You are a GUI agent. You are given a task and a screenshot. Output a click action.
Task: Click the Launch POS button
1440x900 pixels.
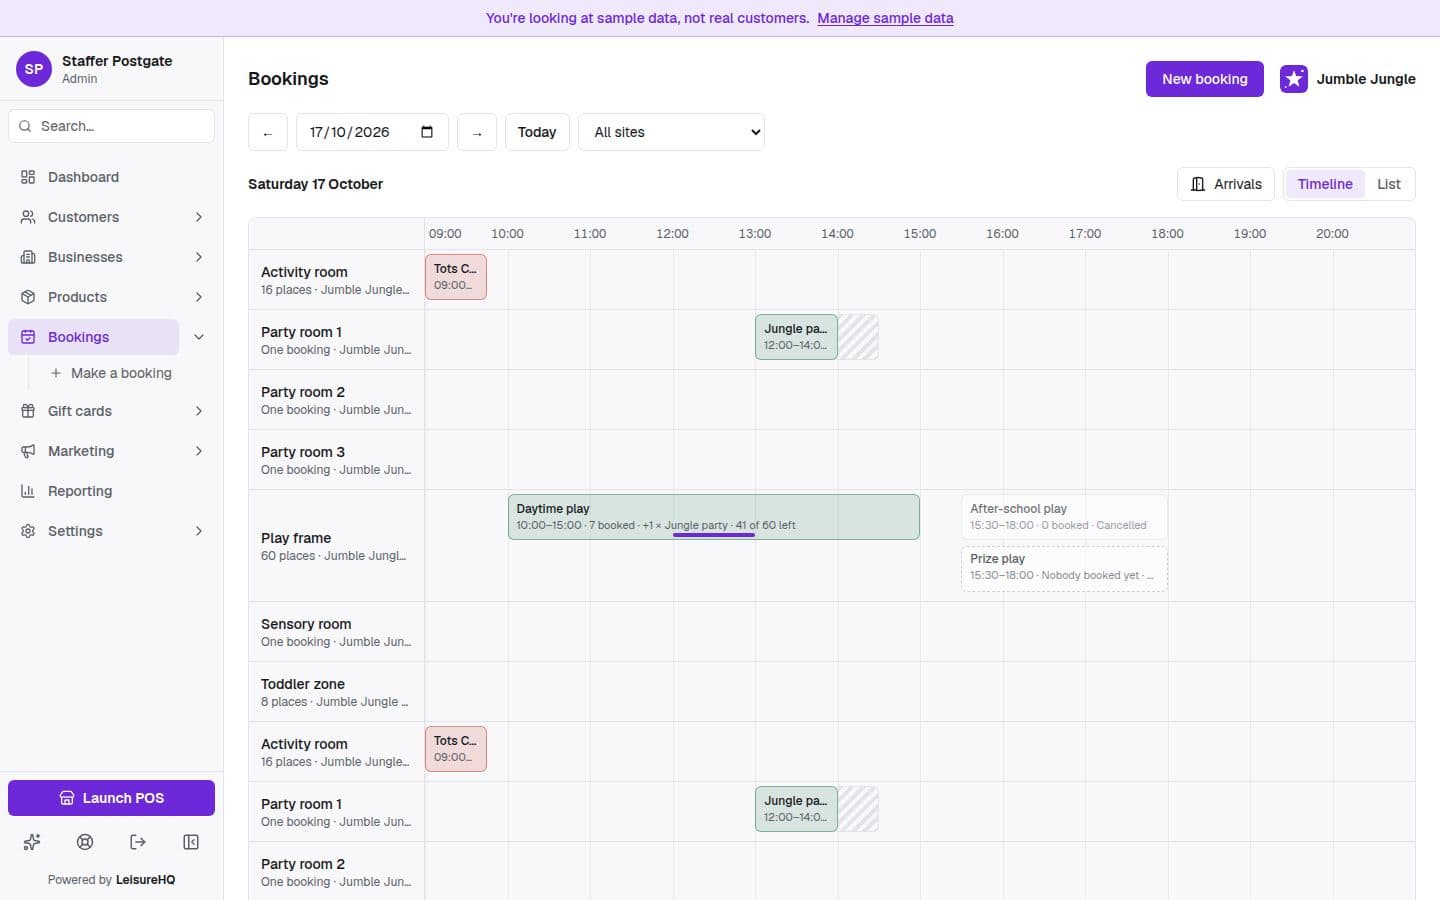[x=111, y=798]
